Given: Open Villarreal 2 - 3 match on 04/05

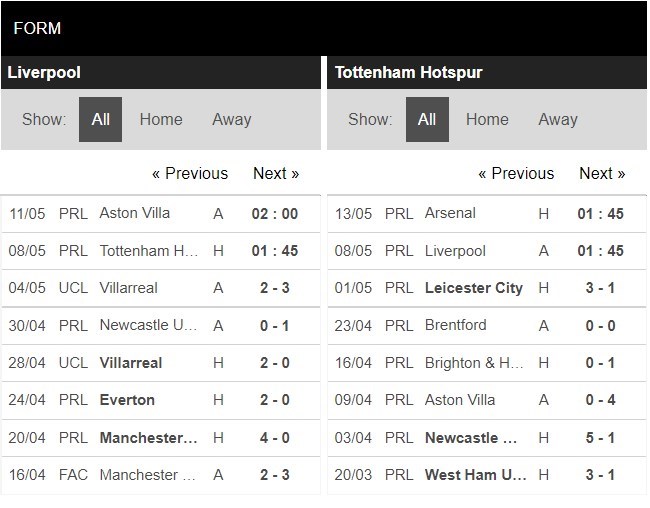Looking at the screenshot, I should [x=129, y=288].
